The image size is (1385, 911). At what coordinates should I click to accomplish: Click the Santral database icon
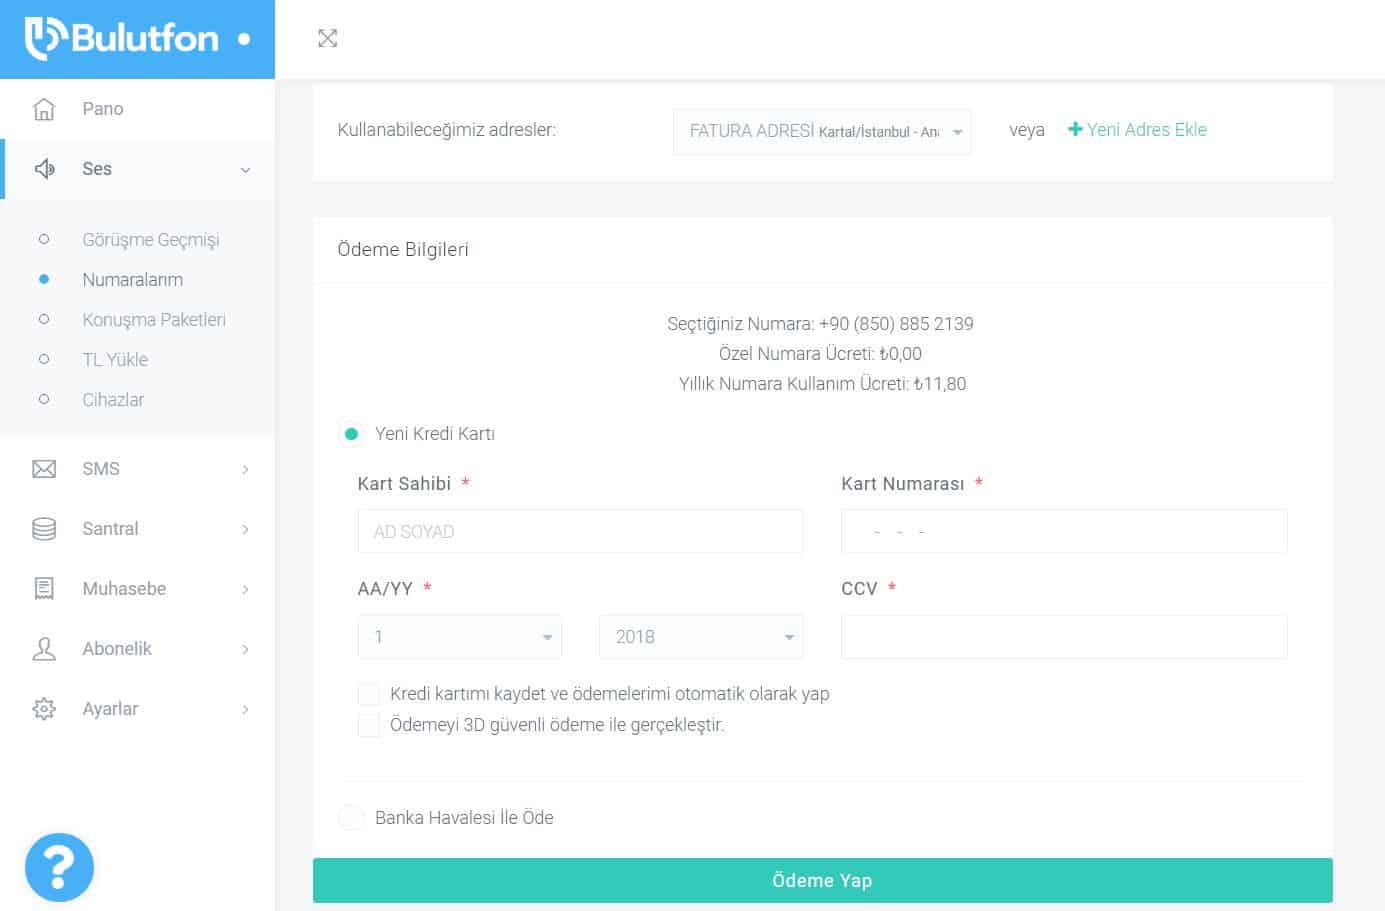click(x=44, y=529)
